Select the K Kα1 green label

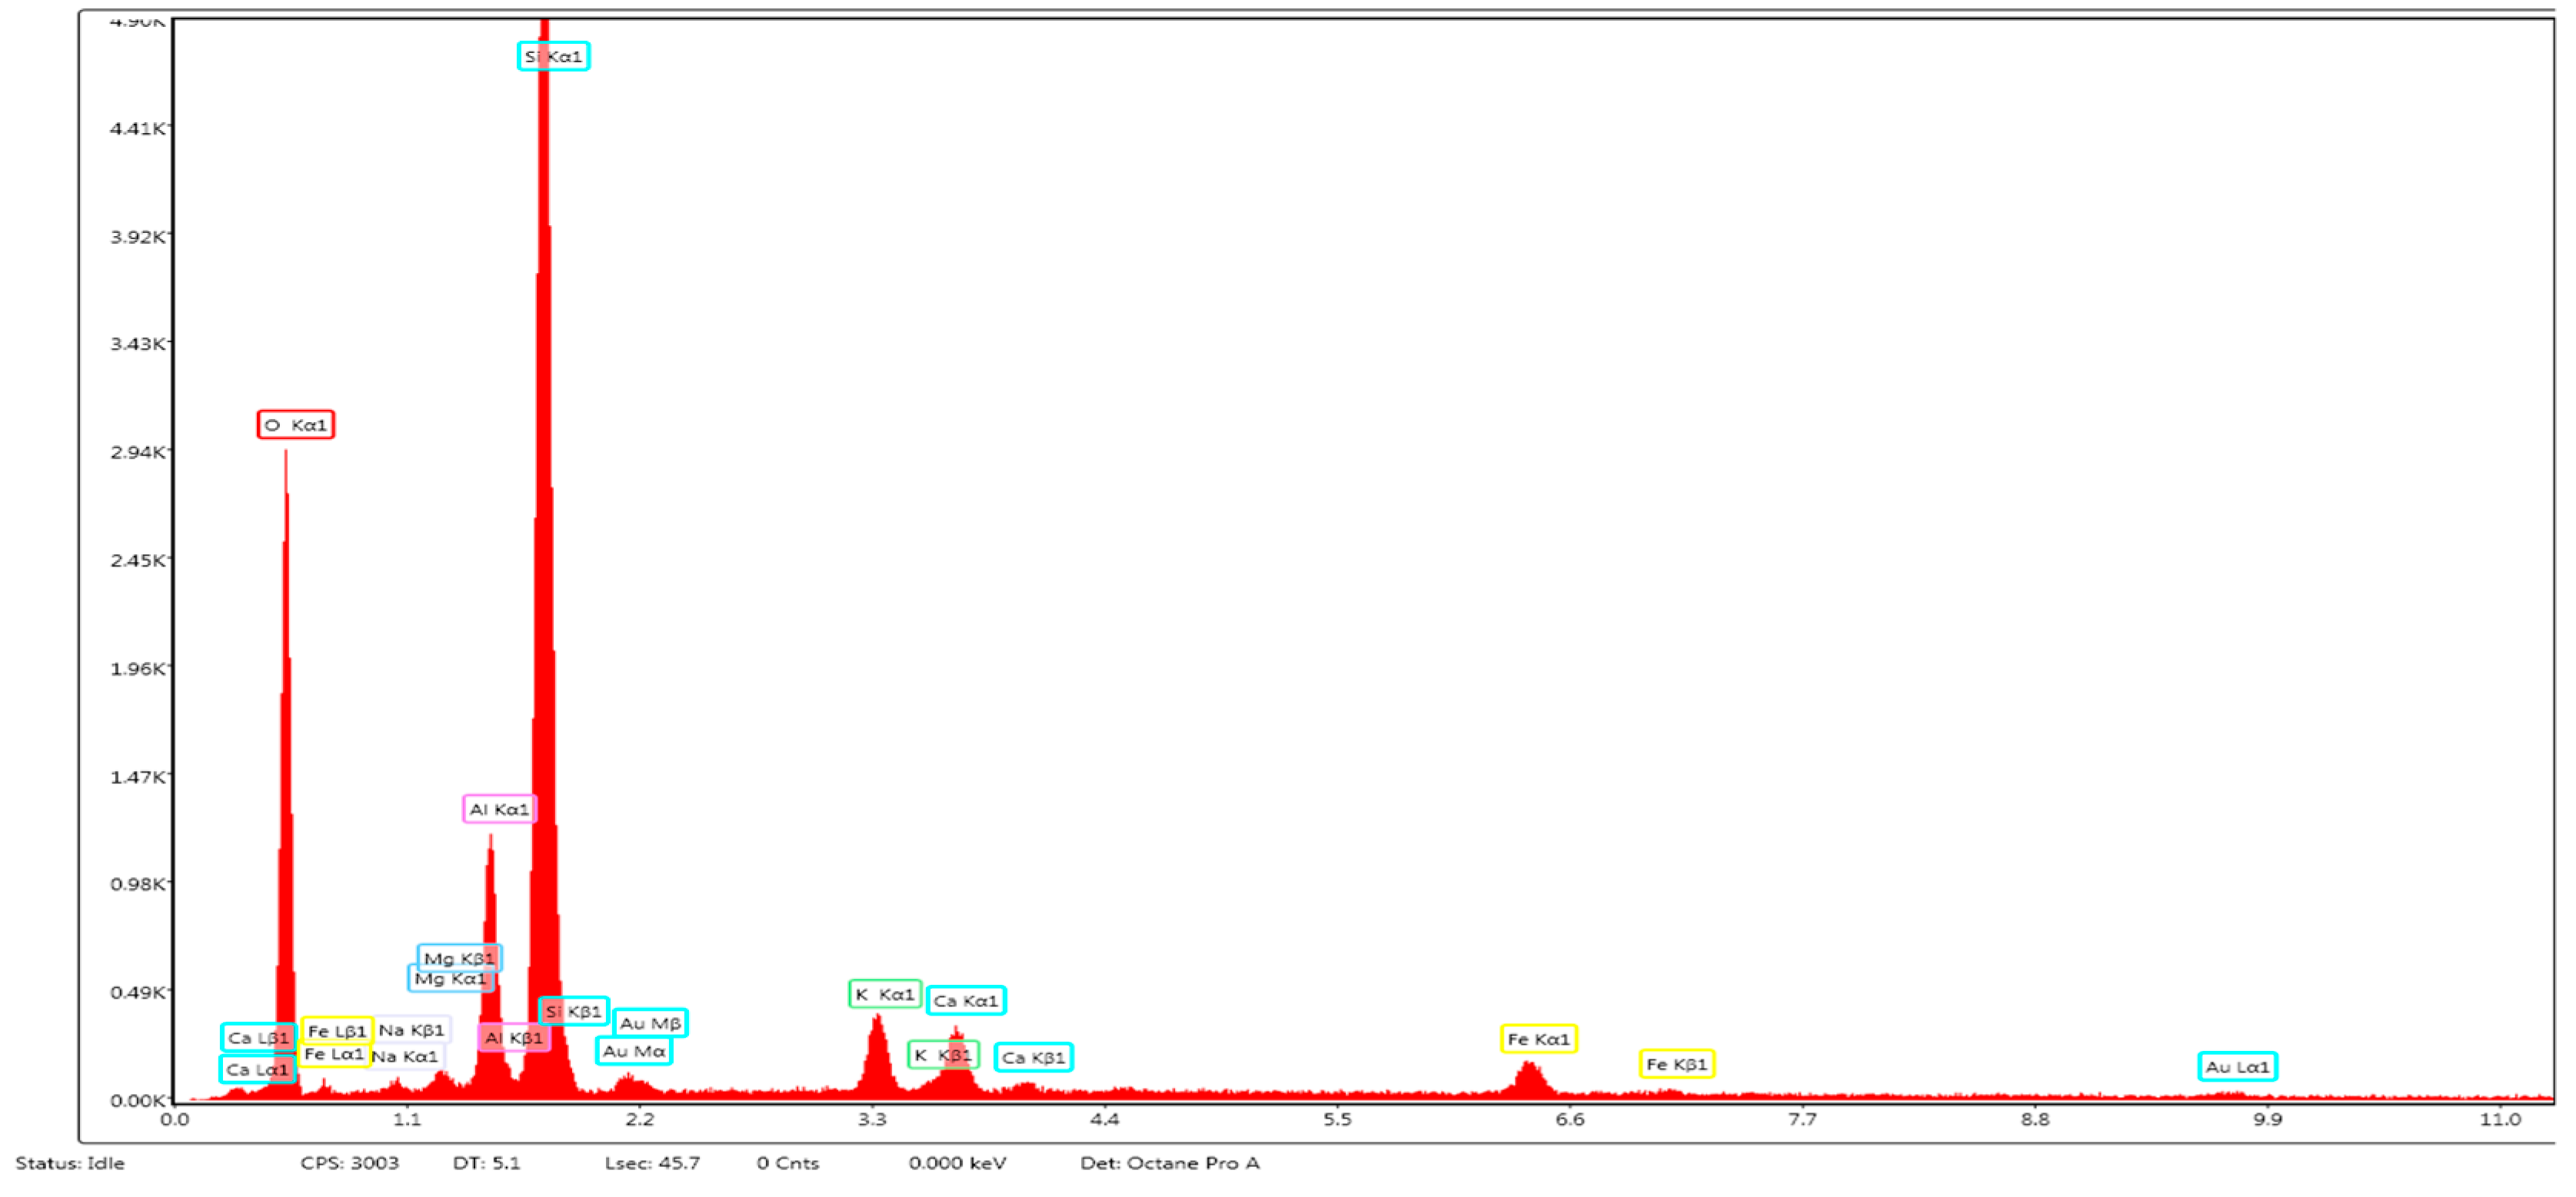(x=884, y=994)
